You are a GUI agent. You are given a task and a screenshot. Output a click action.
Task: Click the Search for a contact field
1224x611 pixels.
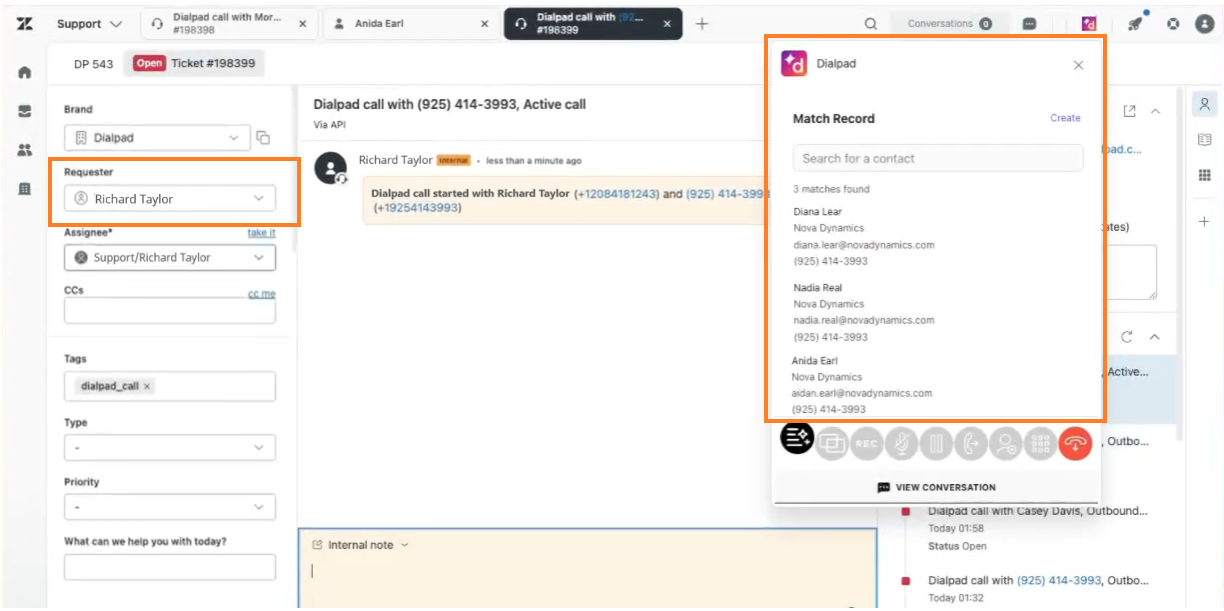pyautogui.click(x=938, y=158)
